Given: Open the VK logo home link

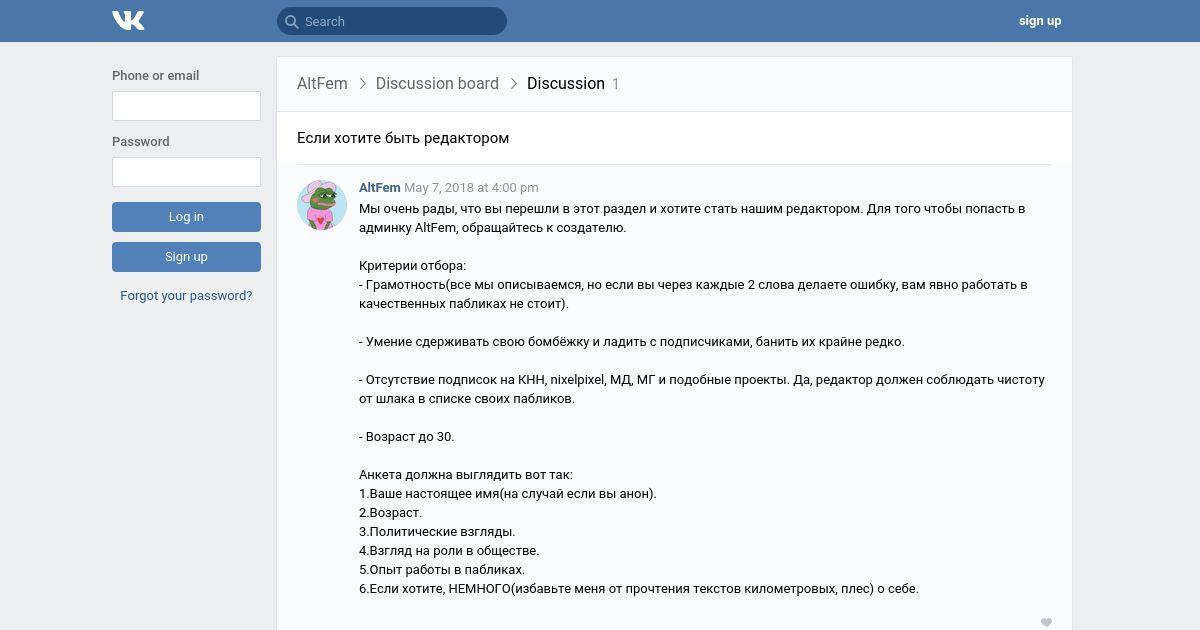Looking at the screenshot, I should point(128,21).
